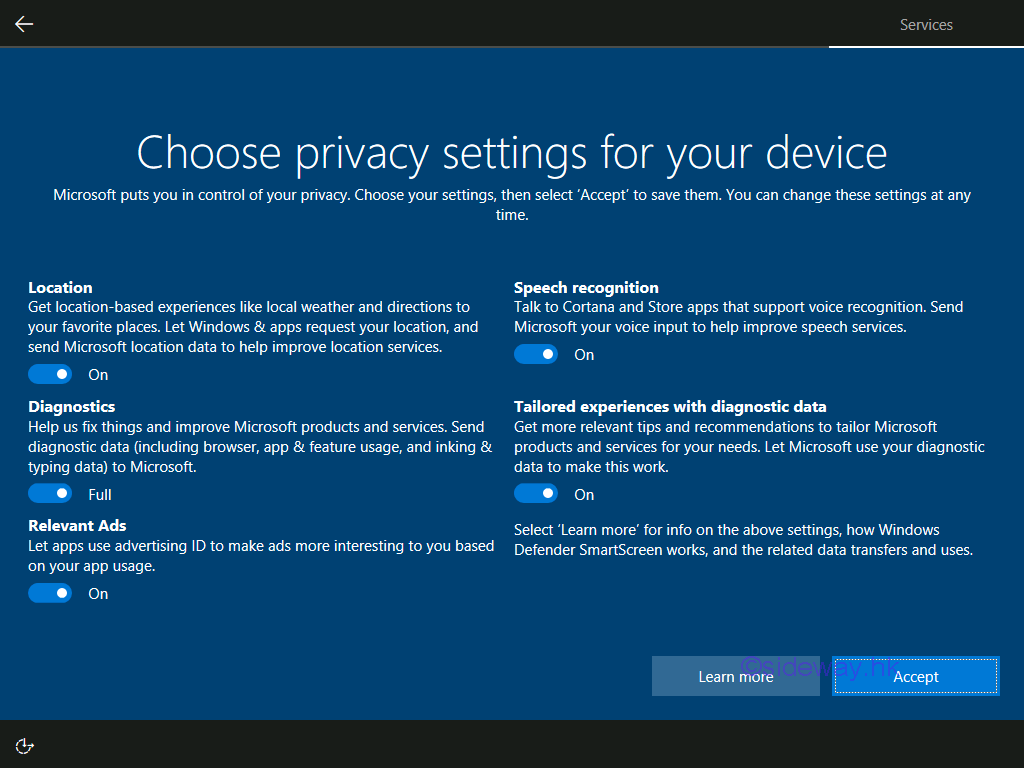
Task: Click the Speech recognition heading
Action: (x=586, y=287)
